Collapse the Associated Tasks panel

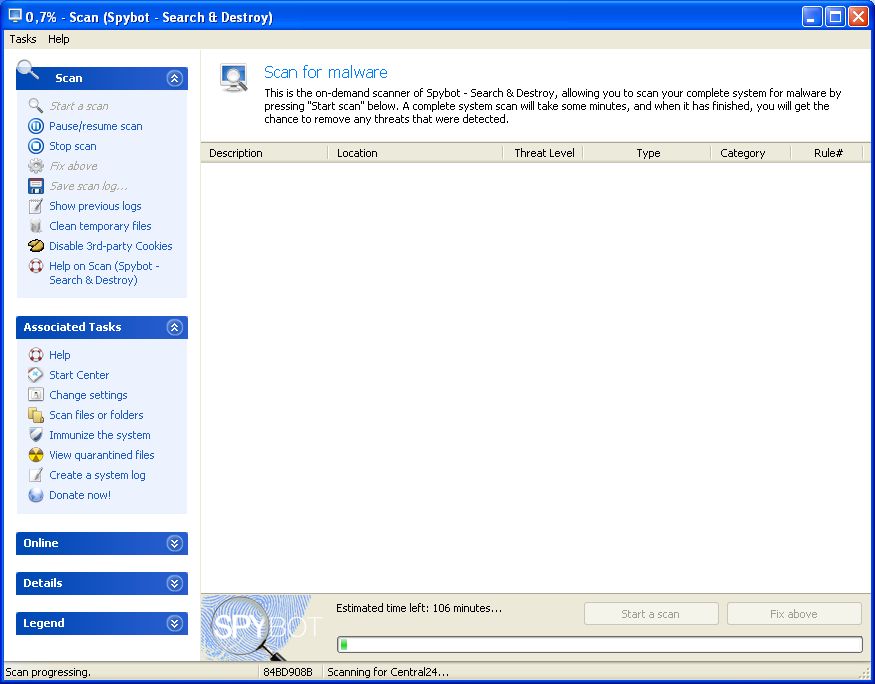click(x=175, y=327)
